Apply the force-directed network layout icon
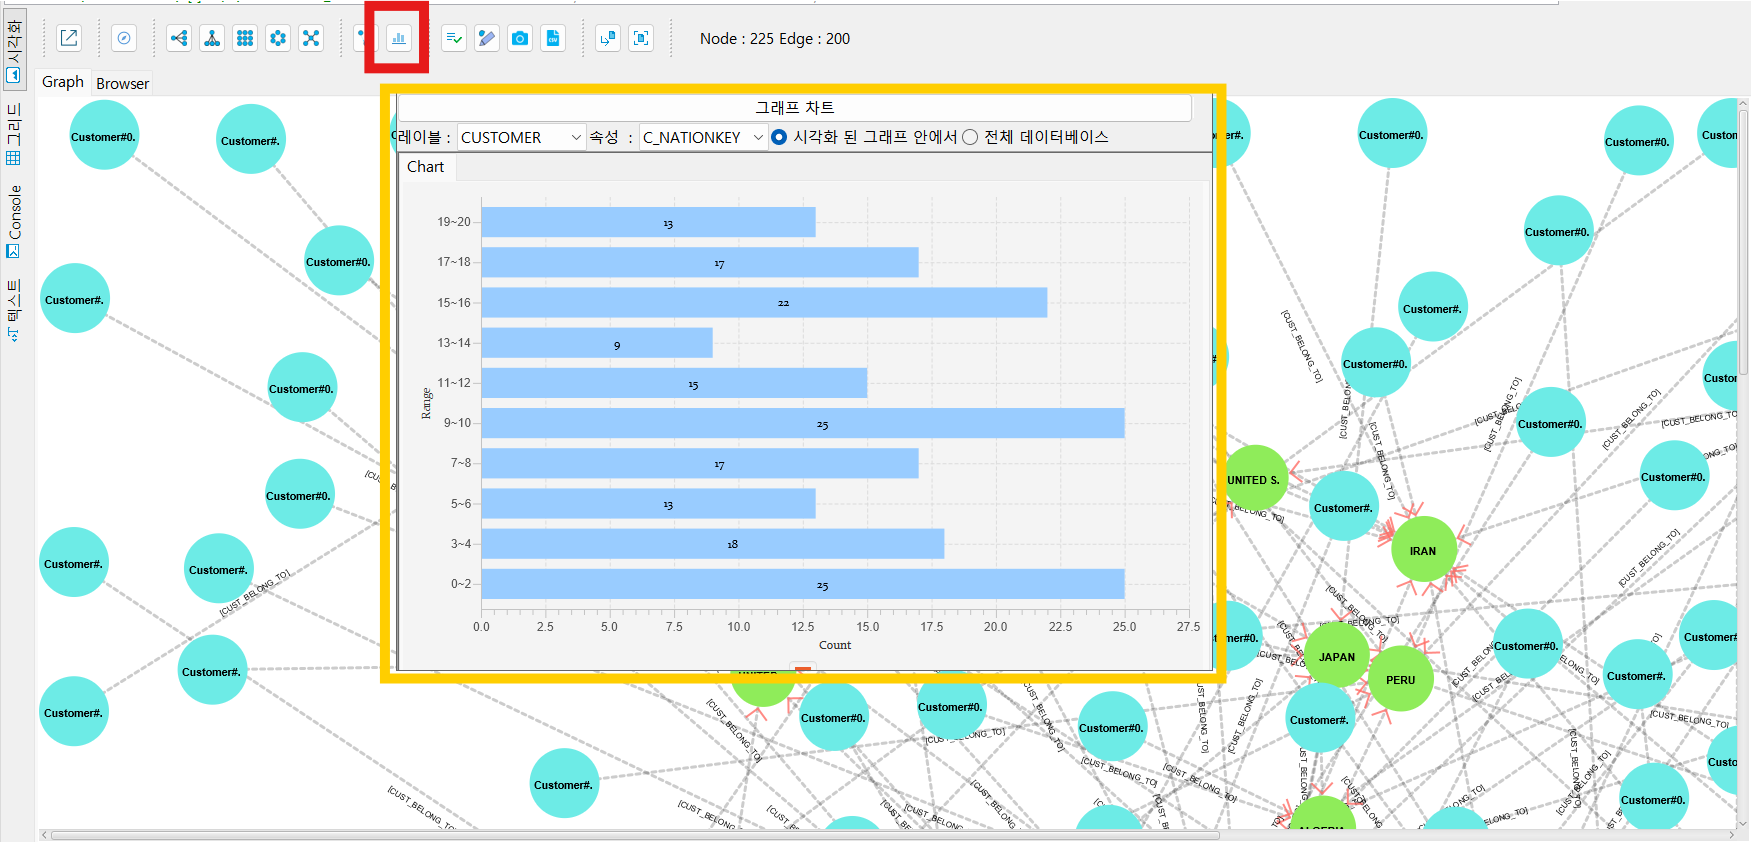Image resolution: width=1751 pixels, height=842 pixels. click(x=311, y=38)
